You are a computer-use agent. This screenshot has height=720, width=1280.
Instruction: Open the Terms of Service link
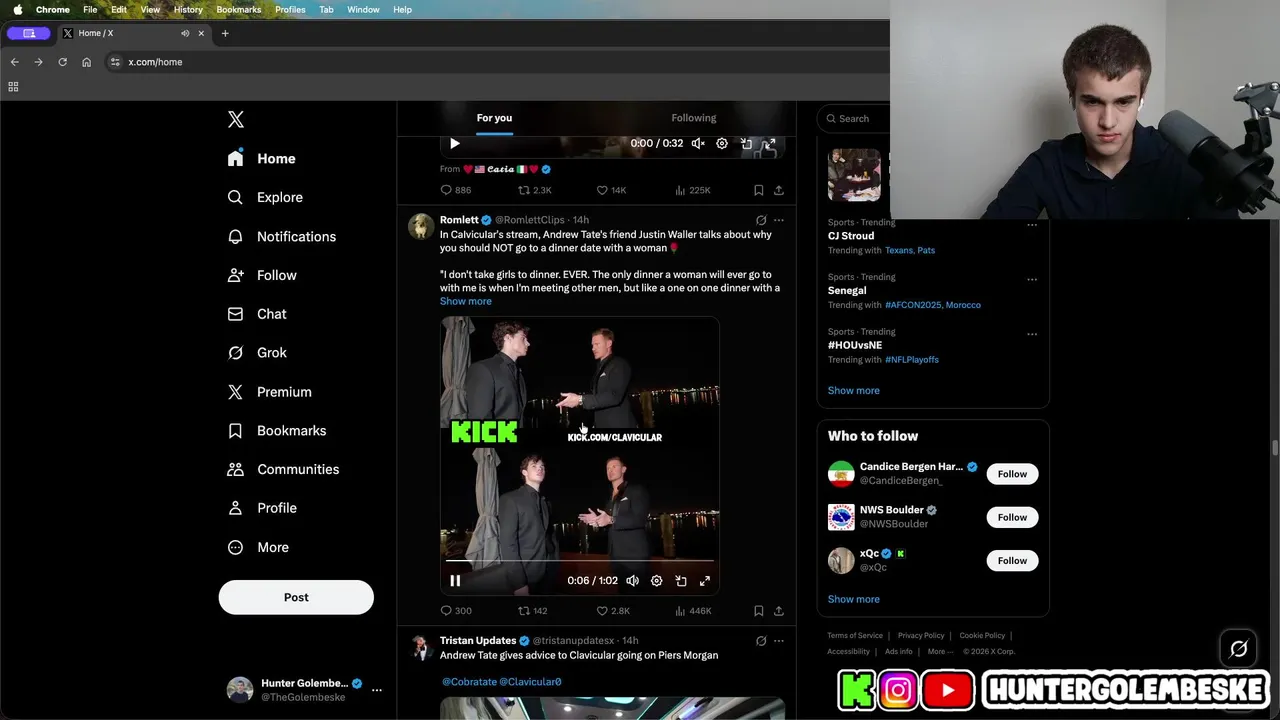pos(855,635)
